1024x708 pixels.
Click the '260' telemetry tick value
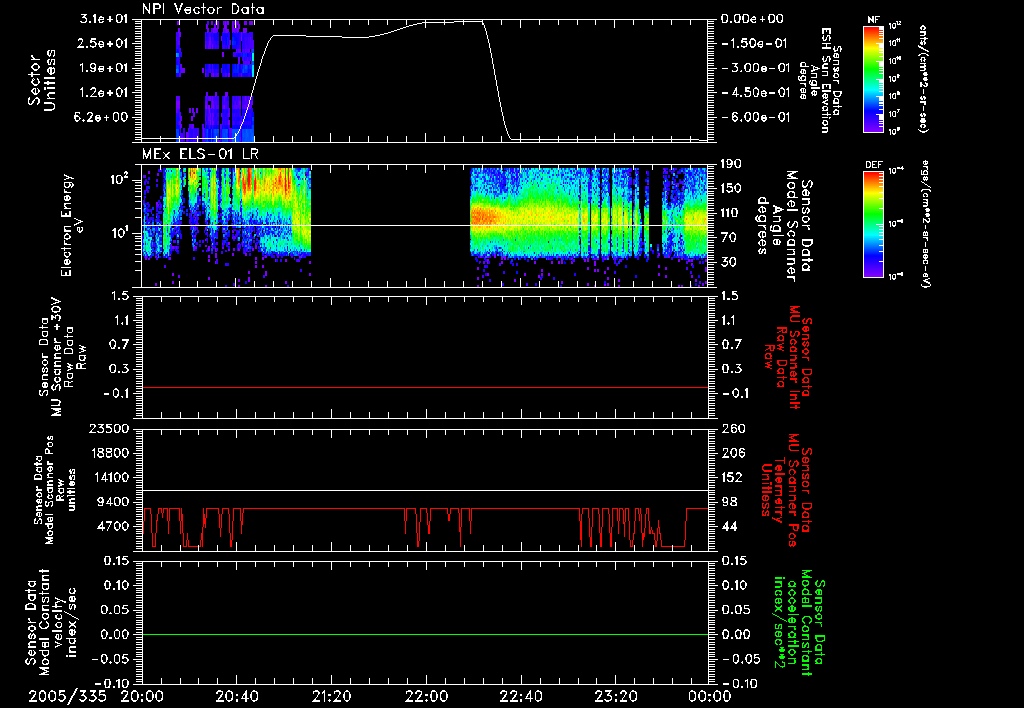733,428
